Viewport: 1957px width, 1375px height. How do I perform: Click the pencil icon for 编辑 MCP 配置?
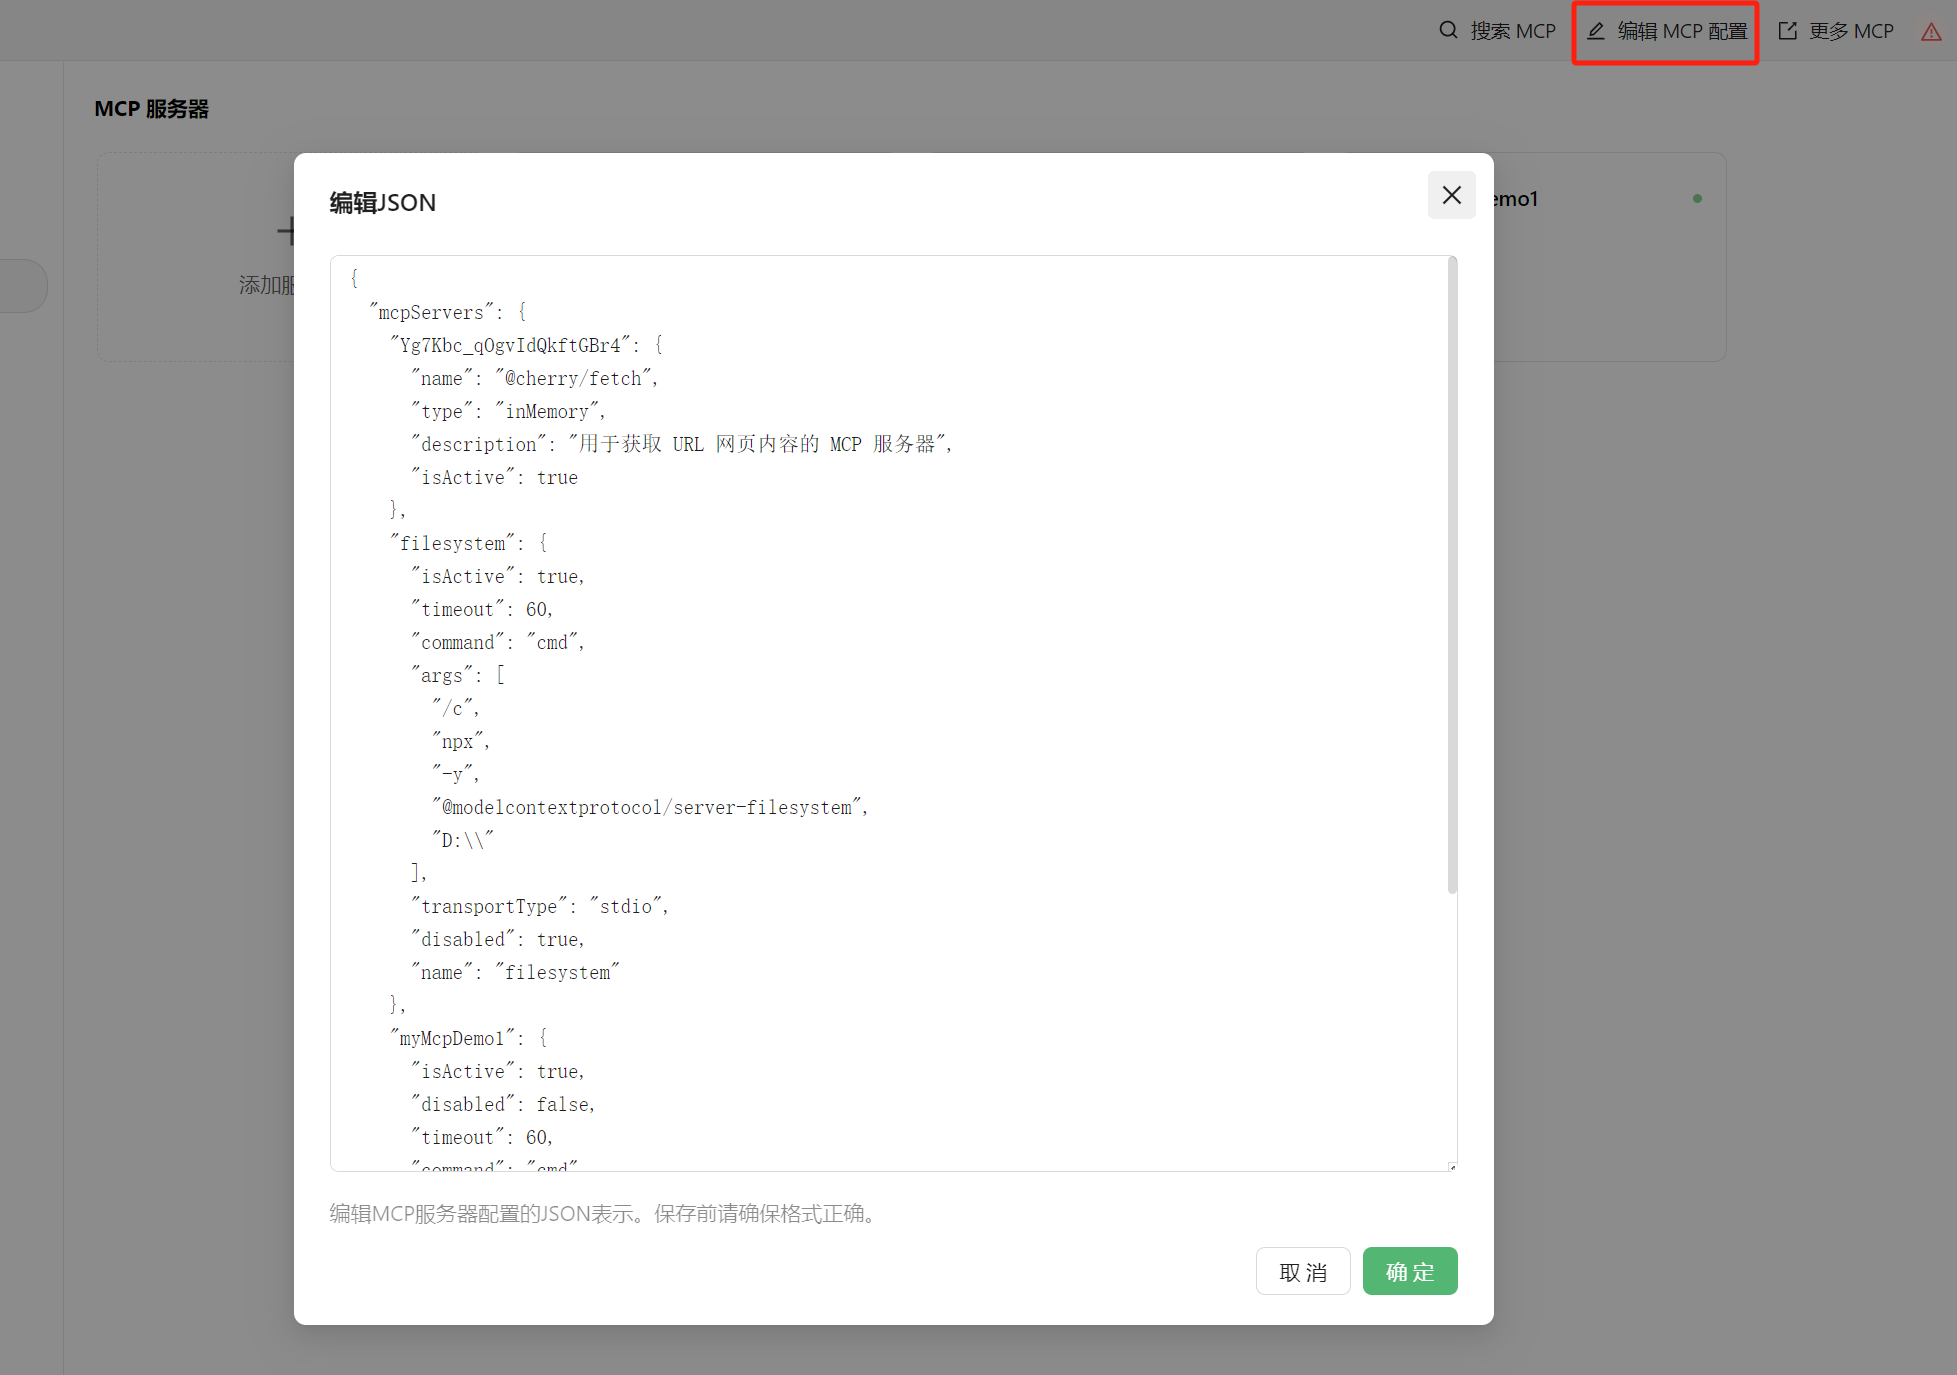[1596, 31]
